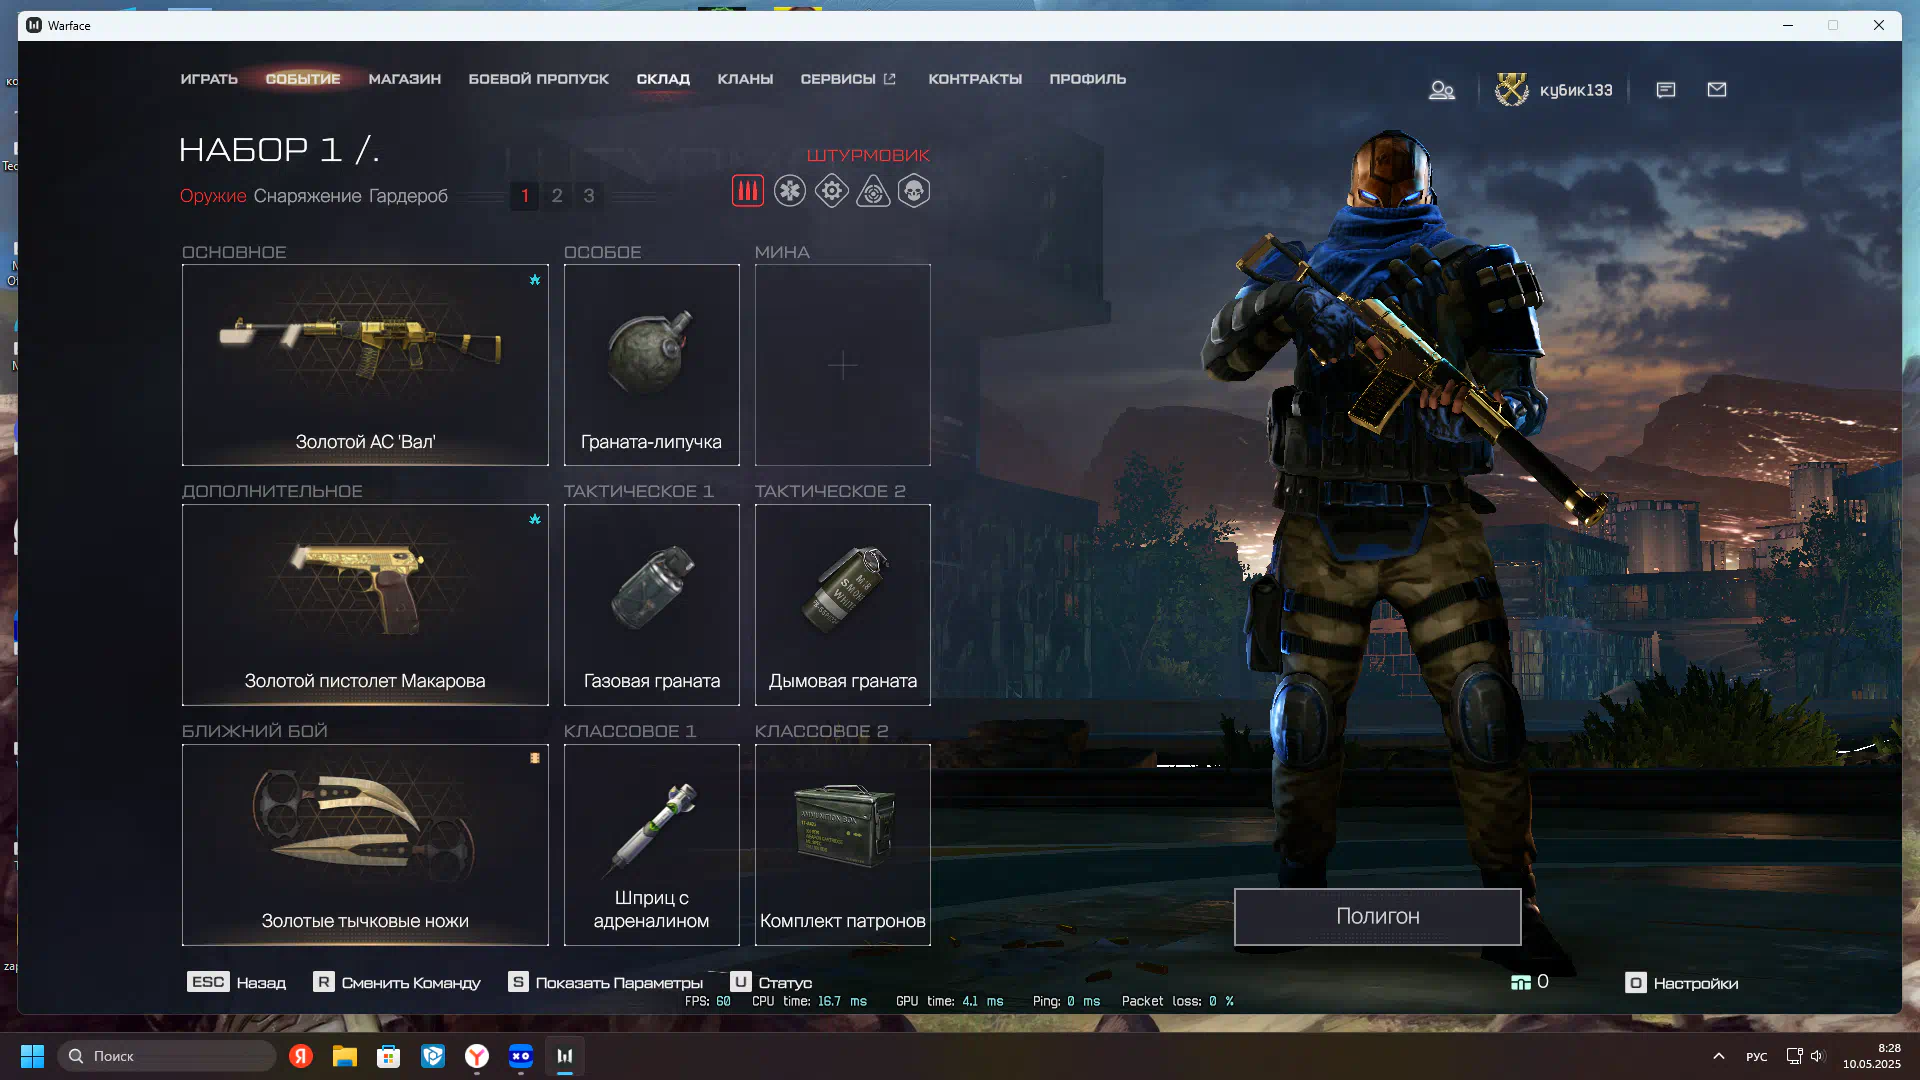Select loadout set 1

[525, 196]
